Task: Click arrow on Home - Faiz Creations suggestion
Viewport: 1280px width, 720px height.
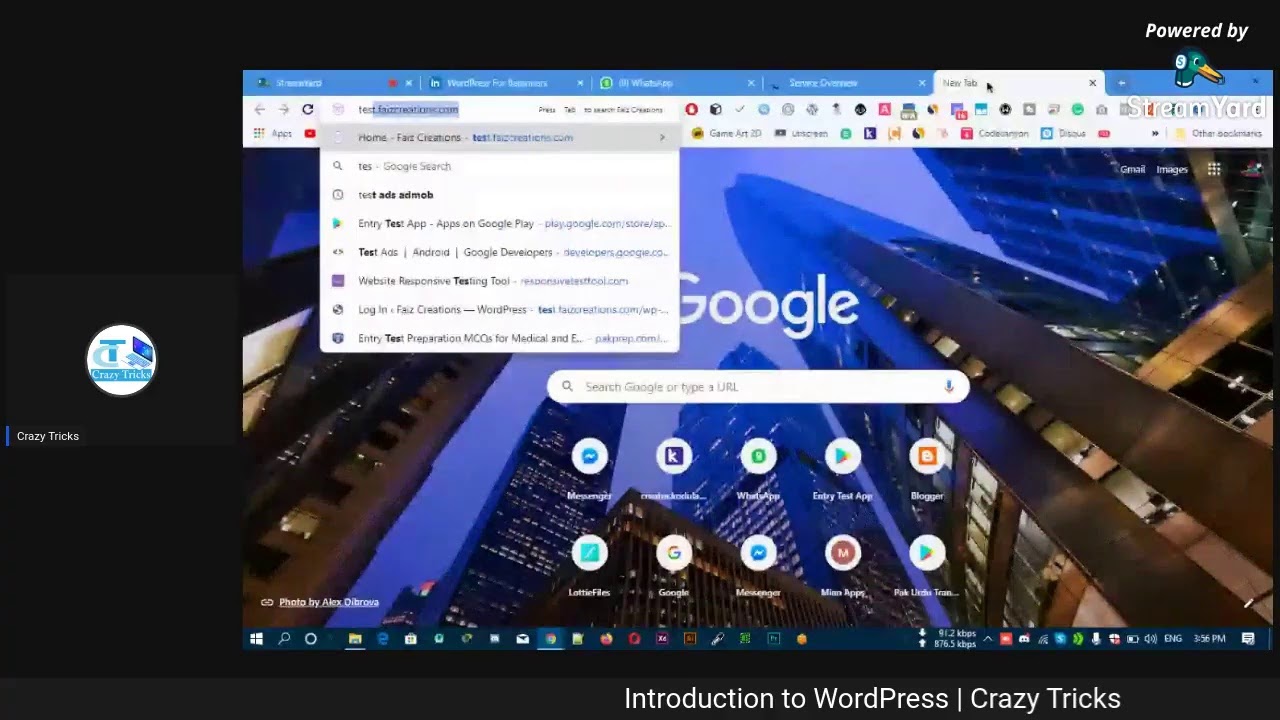Action: point(662,138)
